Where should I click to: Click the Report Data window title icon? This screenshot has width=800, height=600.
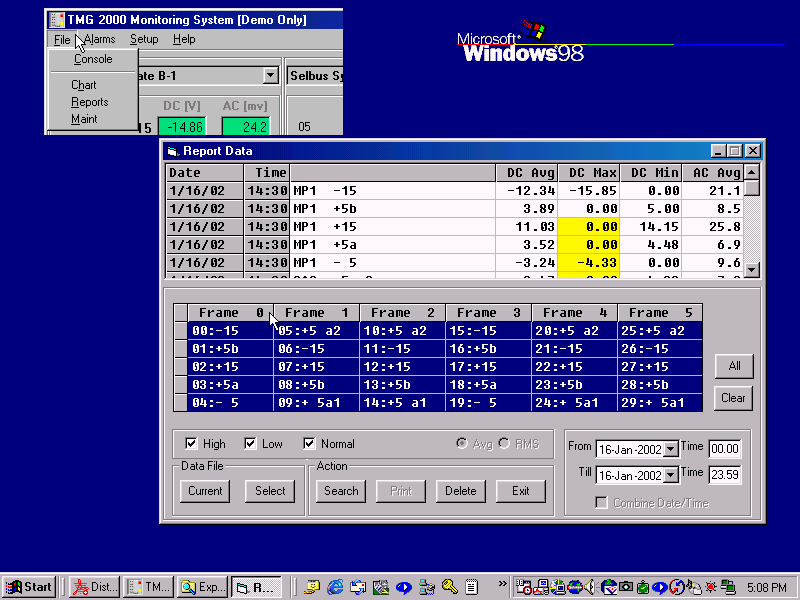[172, 151]
